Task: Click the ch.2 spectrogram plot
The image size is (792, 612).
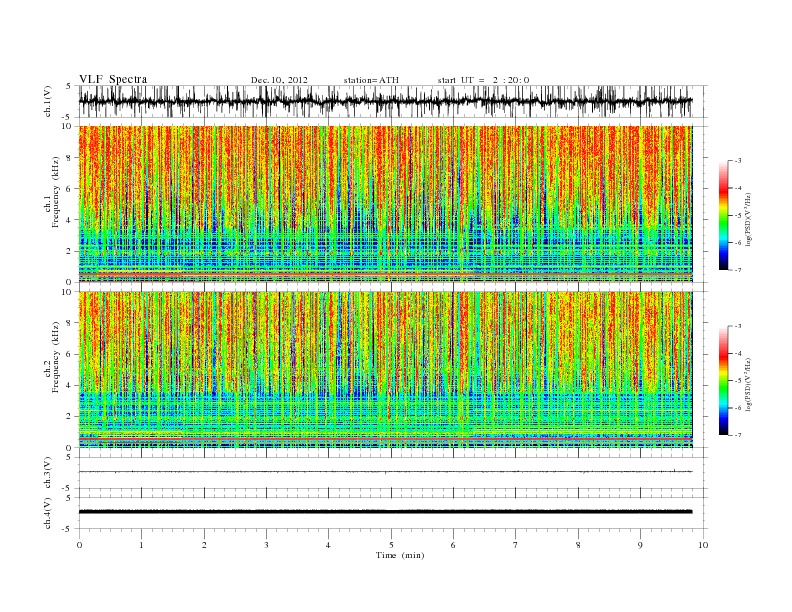Action: (385, 370)
